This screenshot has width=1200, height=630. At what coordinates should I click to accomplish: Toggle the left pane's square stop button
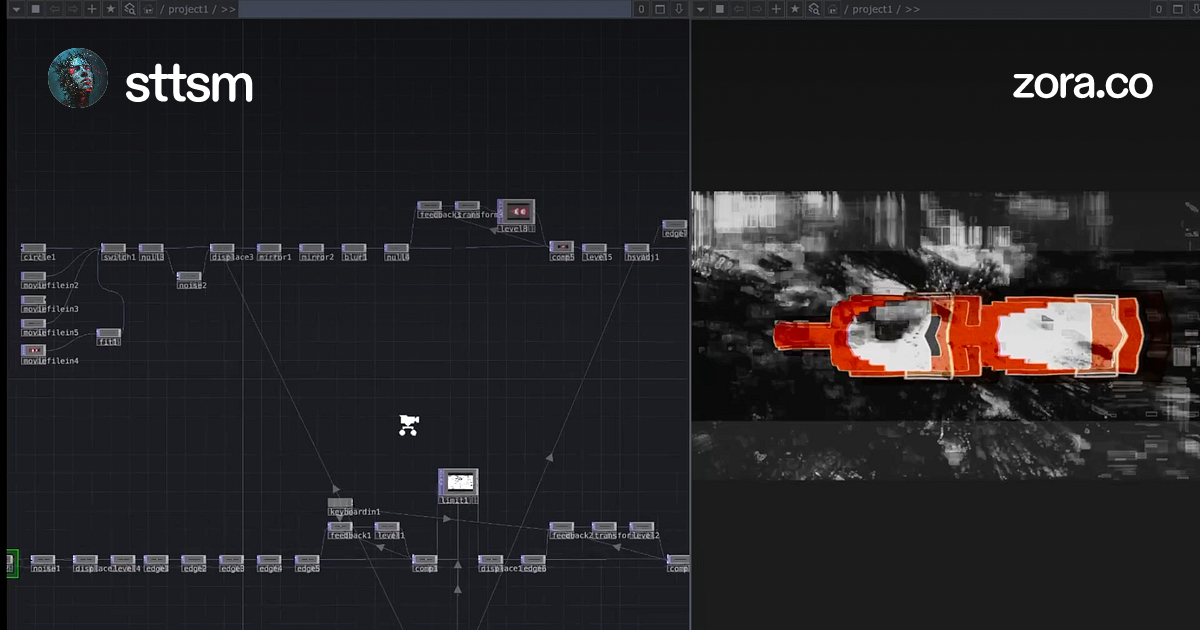coord(35,9)
